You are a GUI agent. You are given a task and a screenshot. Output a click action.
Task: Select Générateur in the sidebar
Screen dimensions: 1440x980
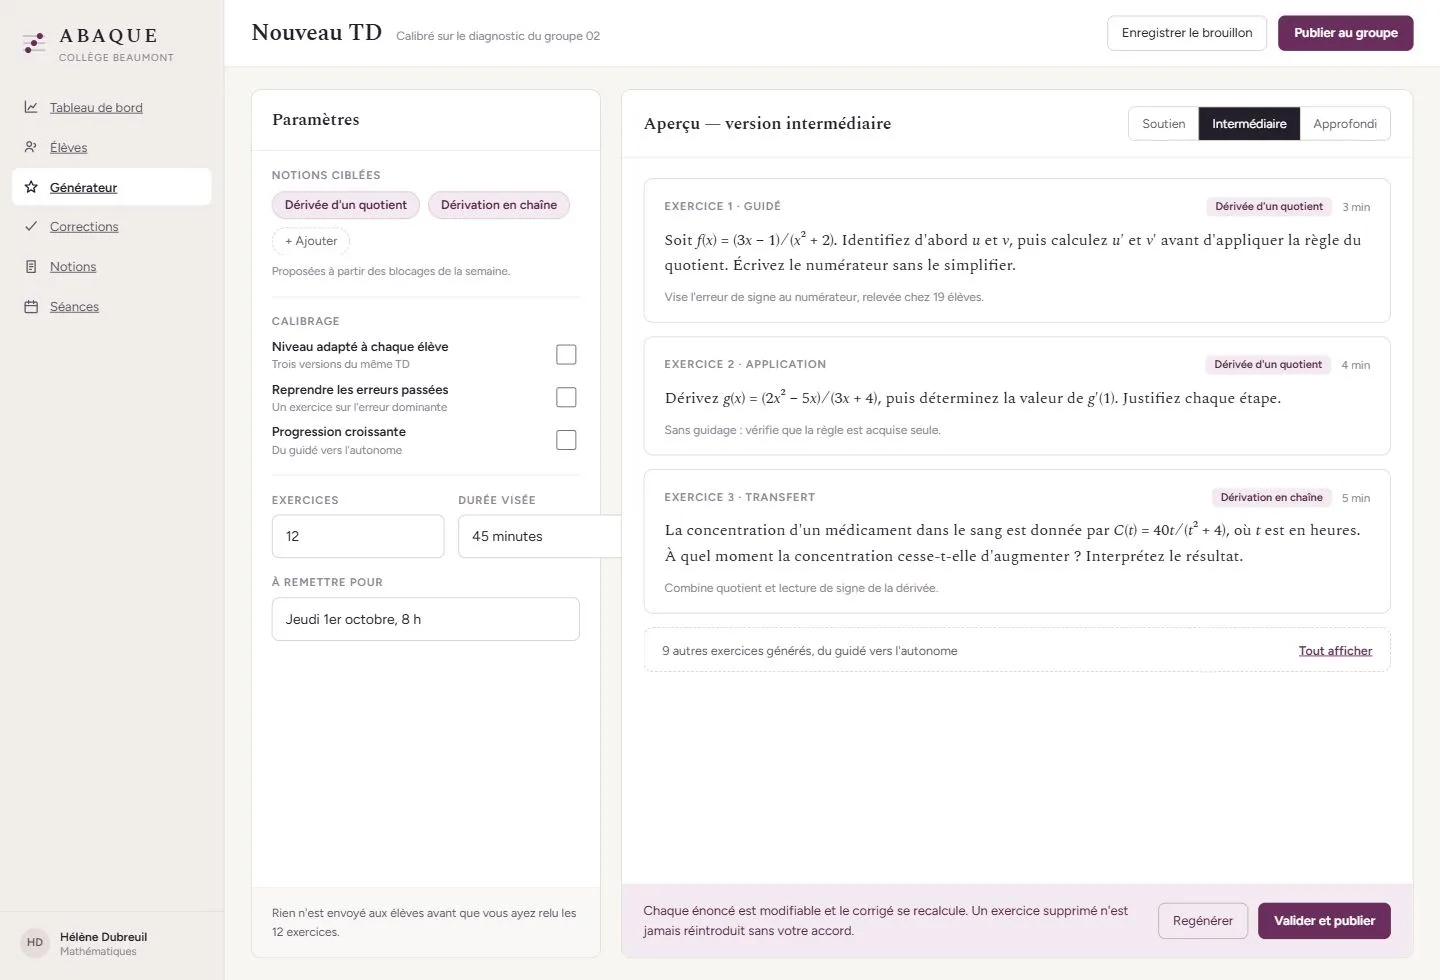point(112,187)
